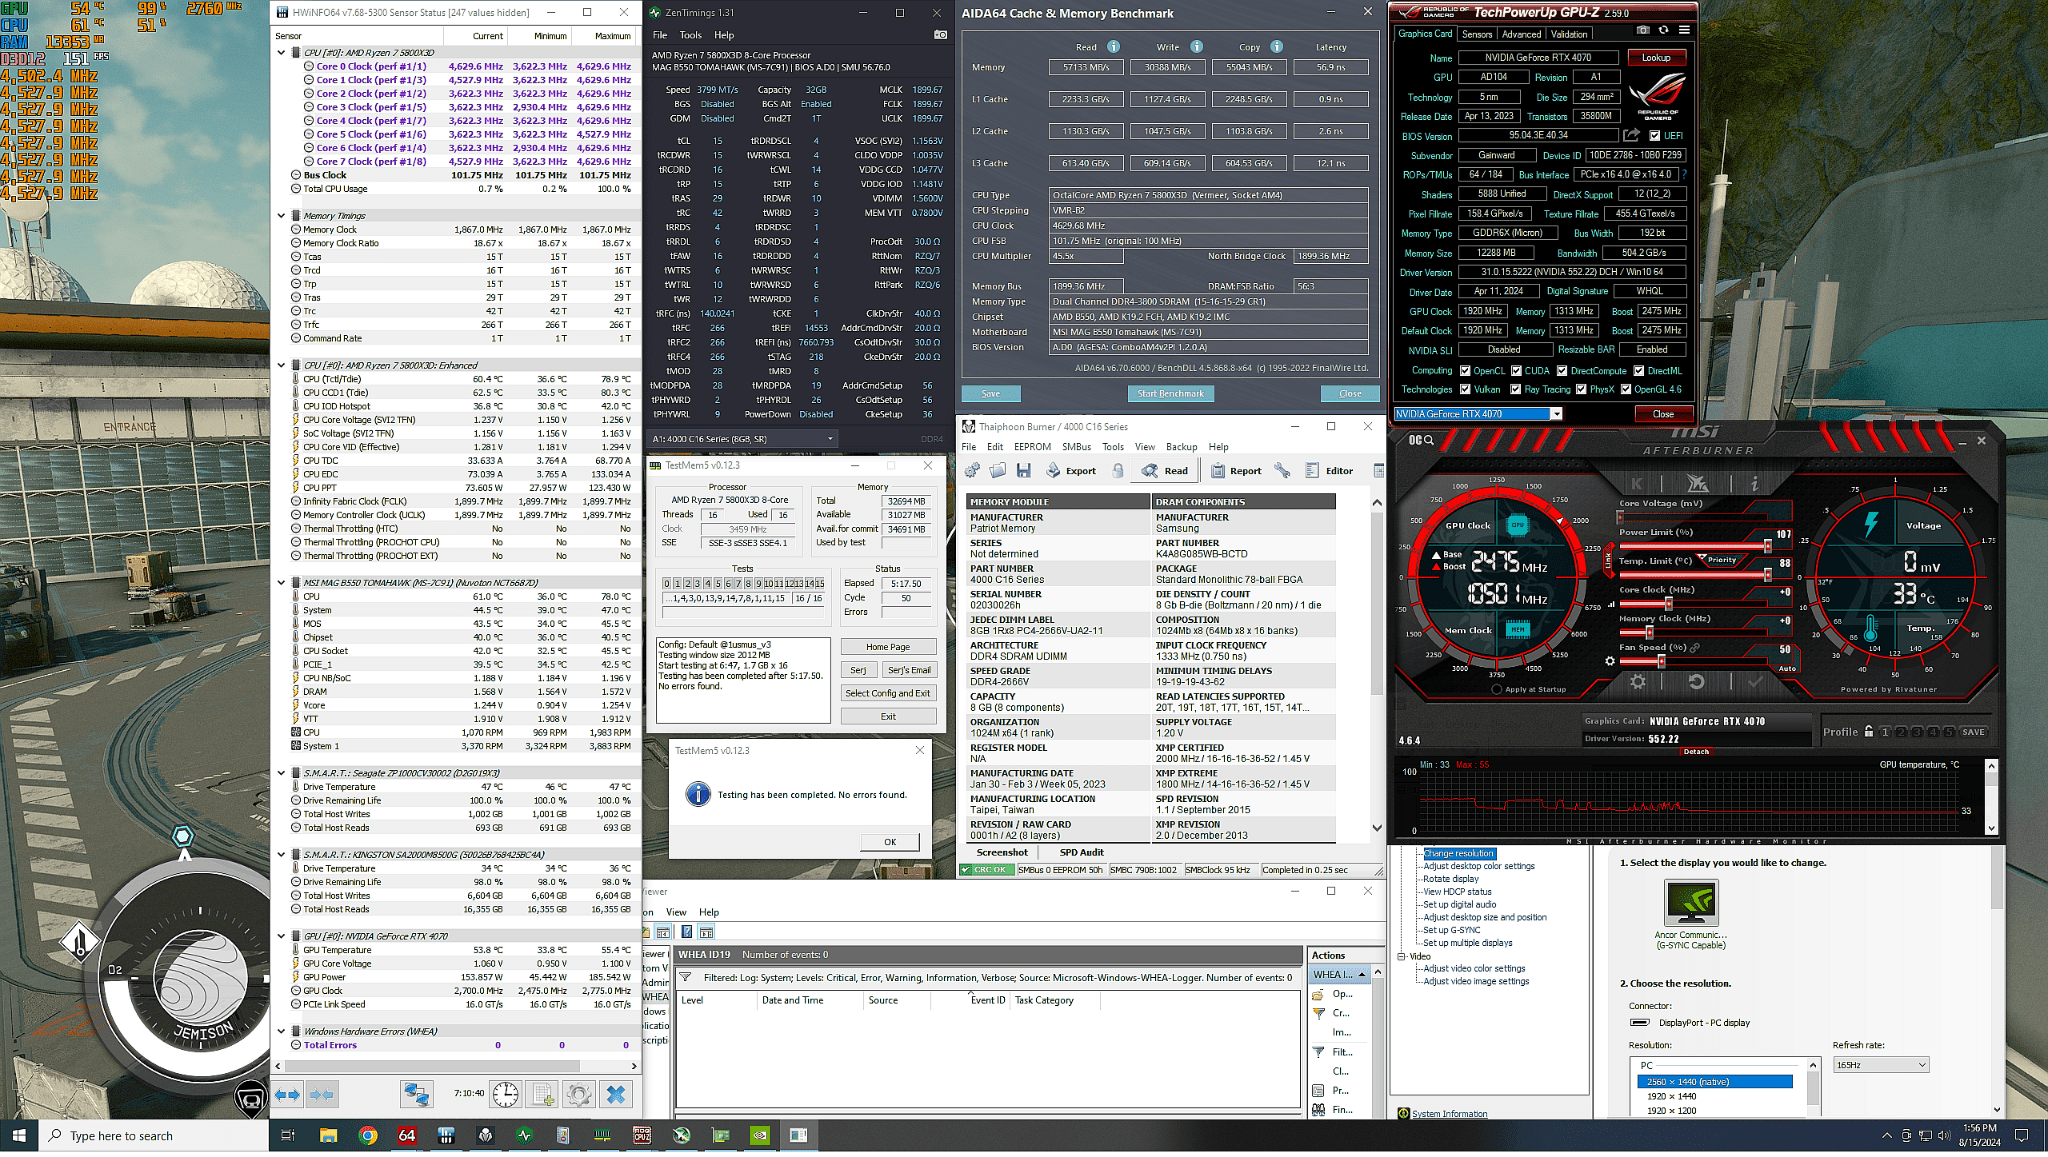Open the GPU selection dropdown in GPU-Z

(x=1555, y=414)
